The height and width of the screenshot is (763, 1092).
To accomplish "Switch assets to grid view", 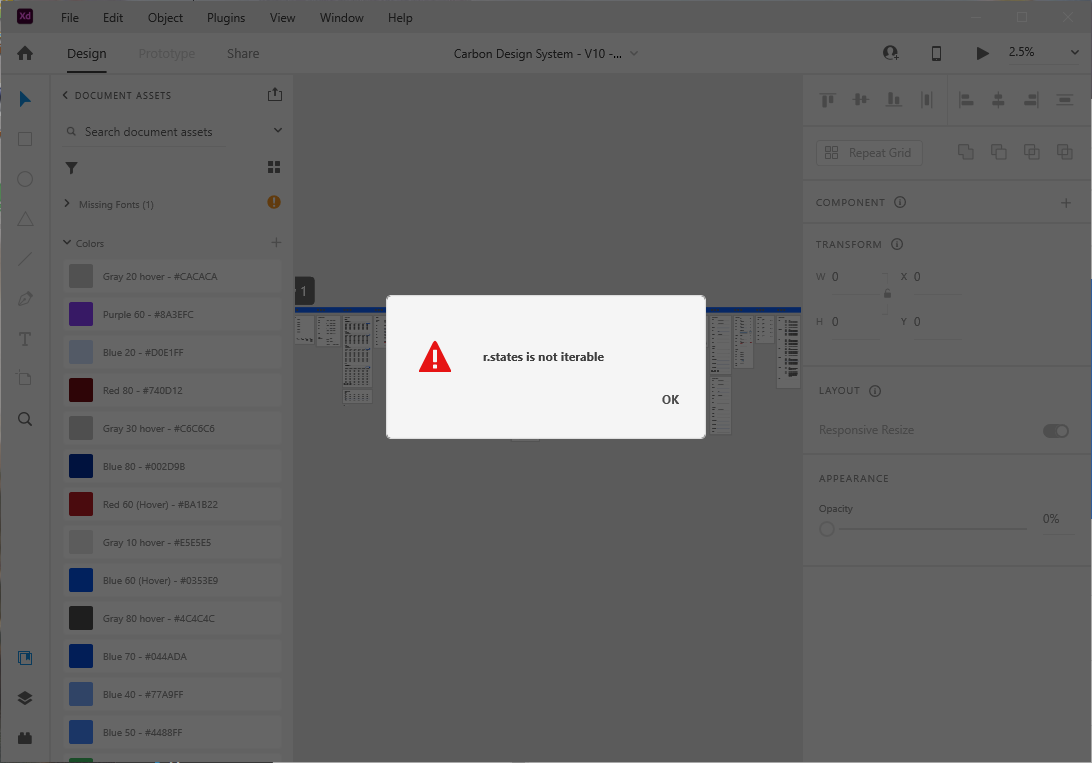I will coord(274,167).
